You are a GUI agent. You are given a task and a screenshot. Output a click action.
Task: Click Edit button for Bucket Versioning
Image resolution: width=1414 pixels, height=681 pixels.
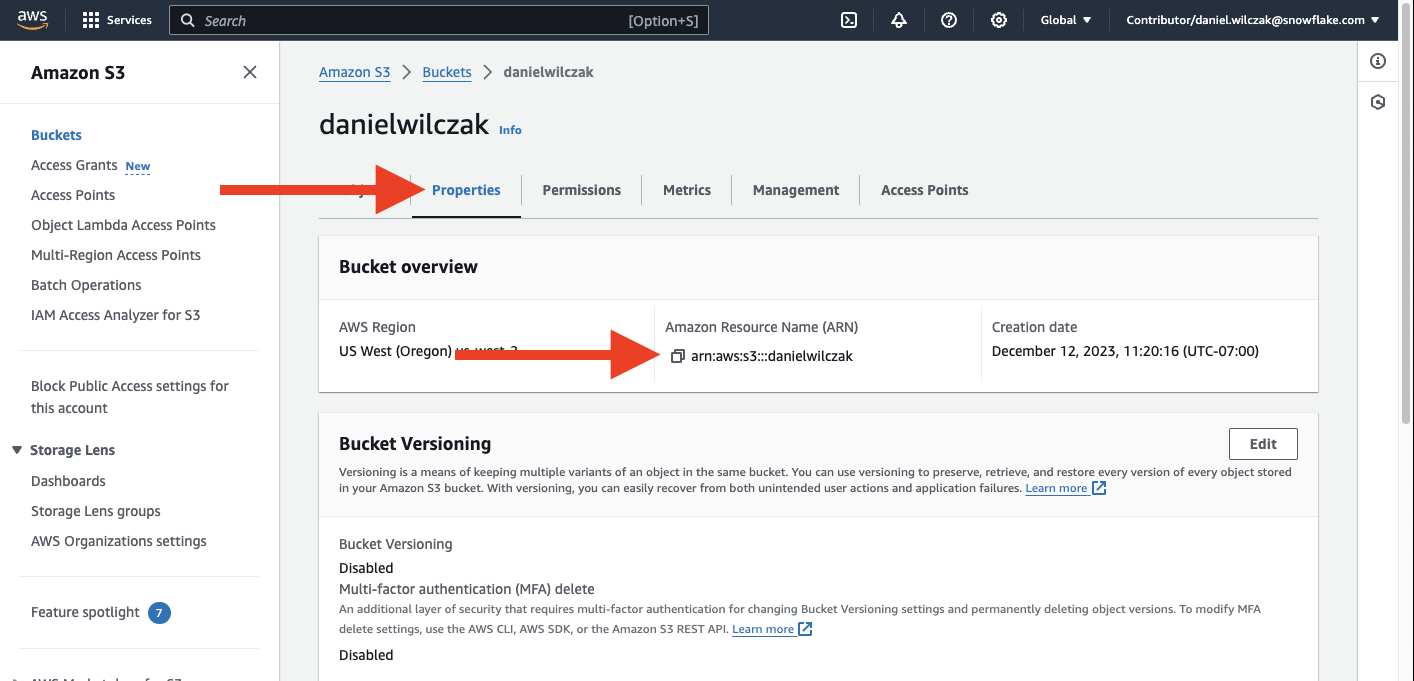click(1262, 444)
